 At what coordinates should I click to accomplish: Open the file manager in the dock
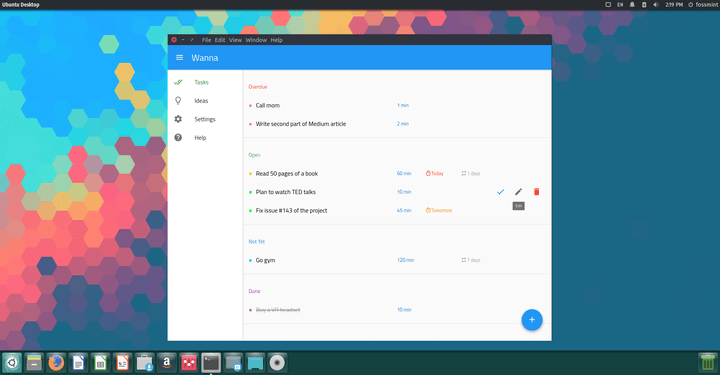(x=34, y=363)
